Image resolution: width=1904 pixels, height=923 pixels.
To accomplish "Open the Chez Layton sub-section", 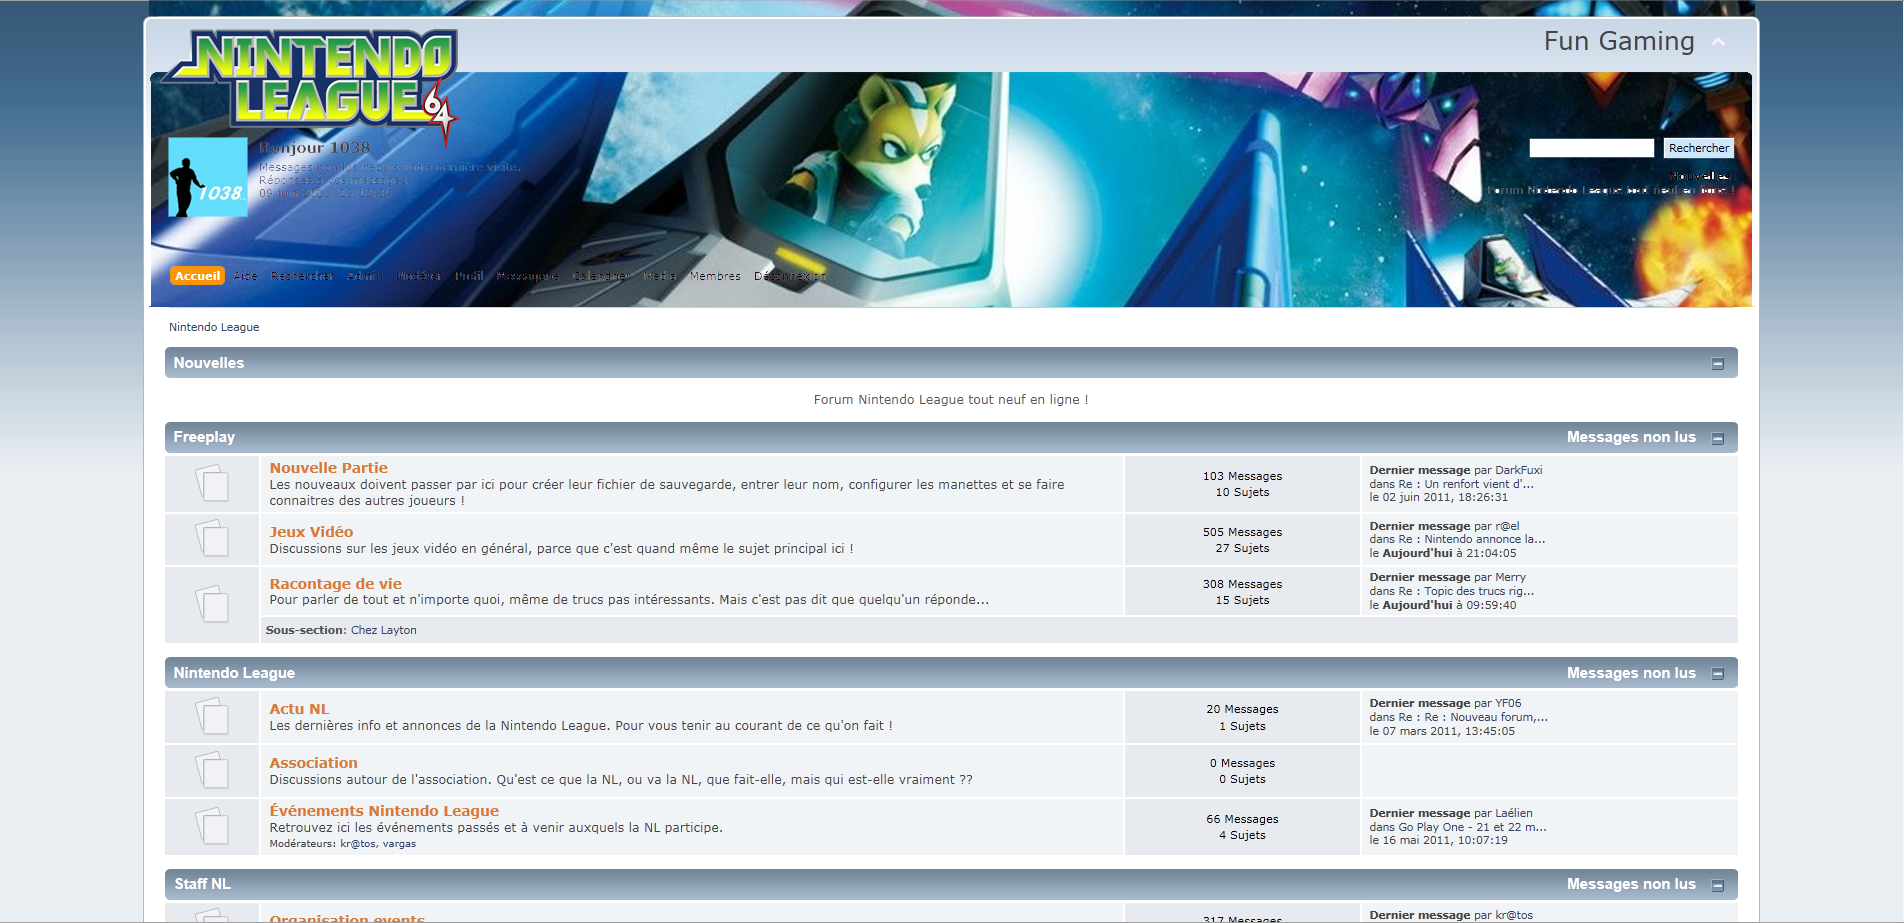I will (x=384, y=630).
